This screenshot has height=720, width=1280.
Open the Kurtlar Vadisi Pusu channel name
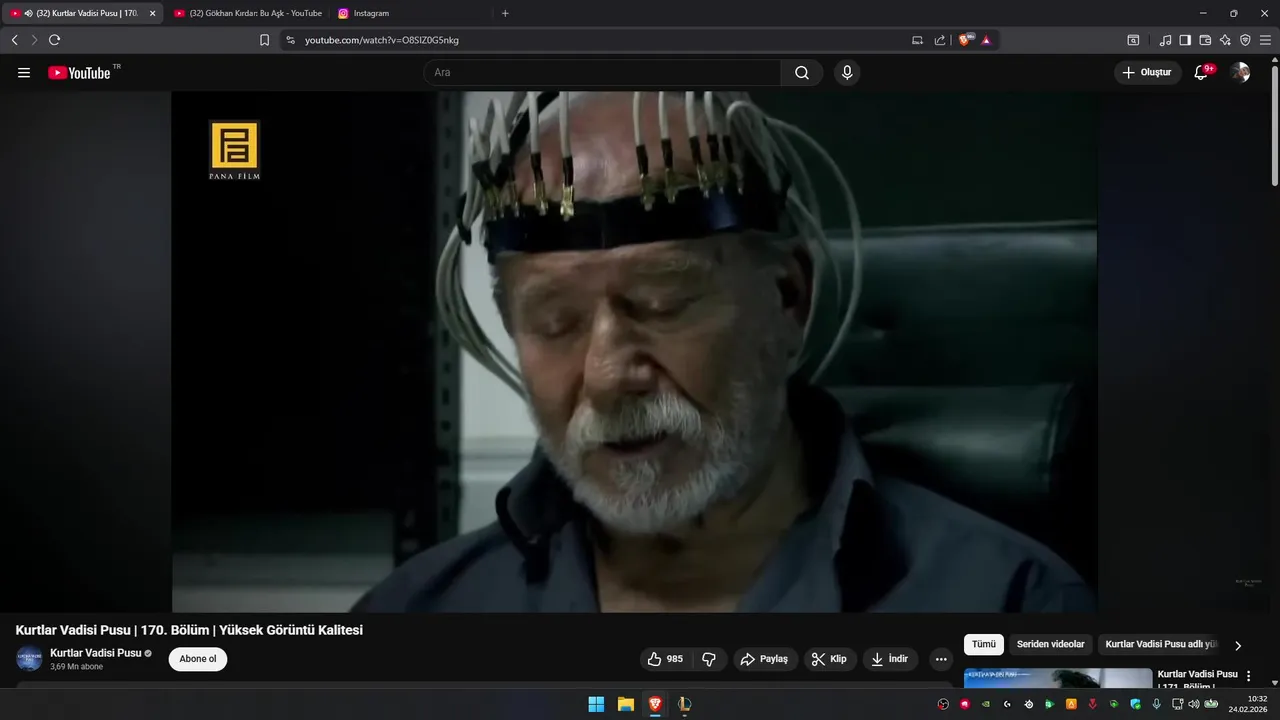(96, 653)
